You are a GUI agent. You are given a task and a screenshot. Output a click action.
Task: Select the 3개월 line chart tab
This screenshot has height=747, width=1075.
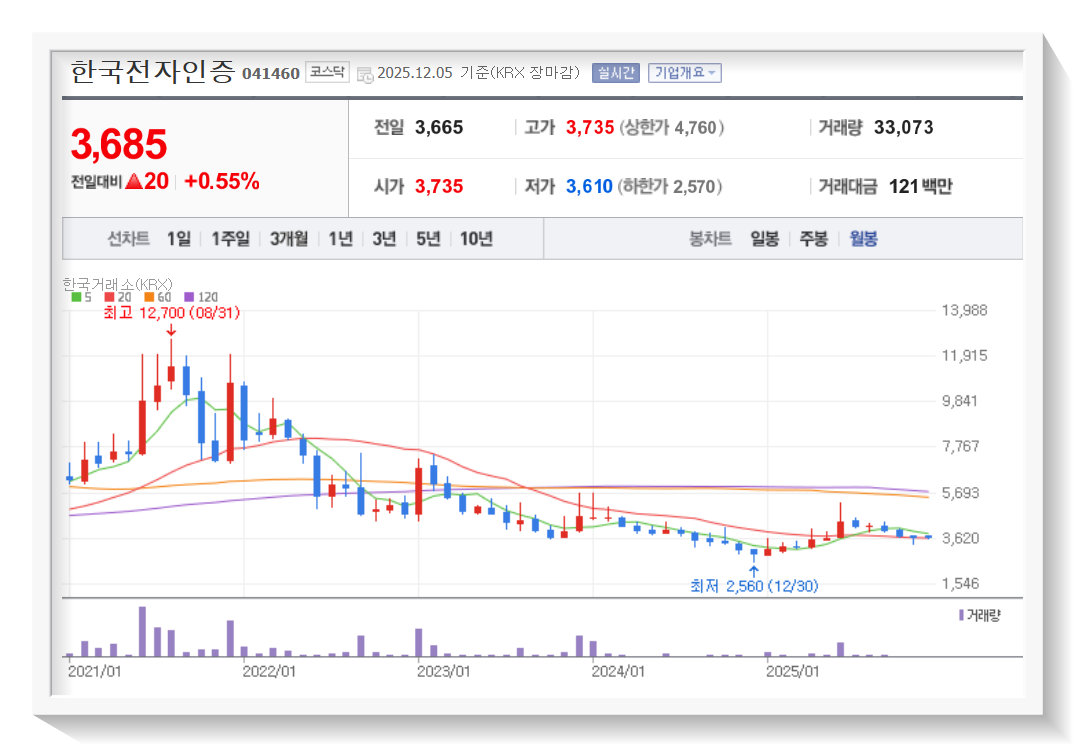(x=289, y=238)
